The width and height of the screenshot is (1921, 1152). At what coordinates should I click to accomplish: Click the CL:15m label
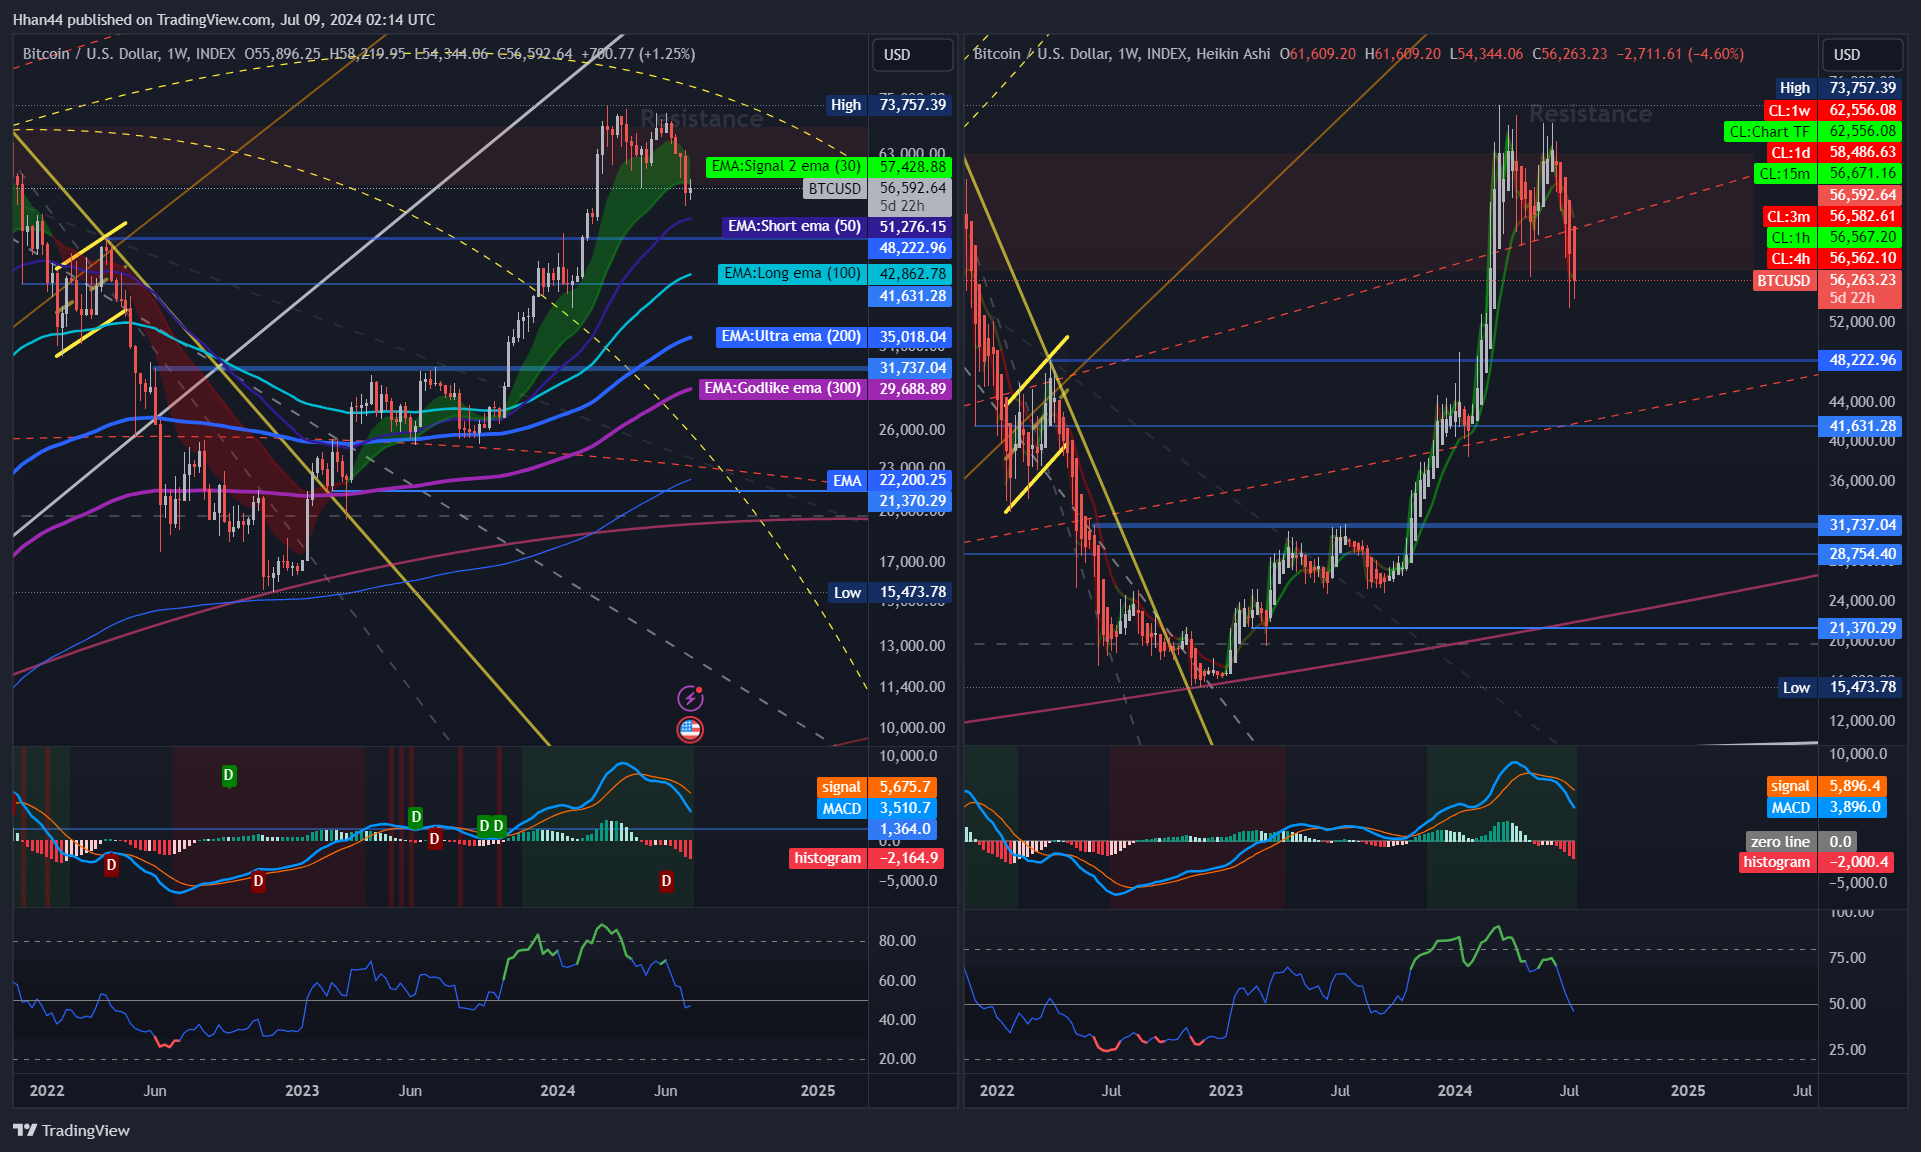(x=1784, y=174)
